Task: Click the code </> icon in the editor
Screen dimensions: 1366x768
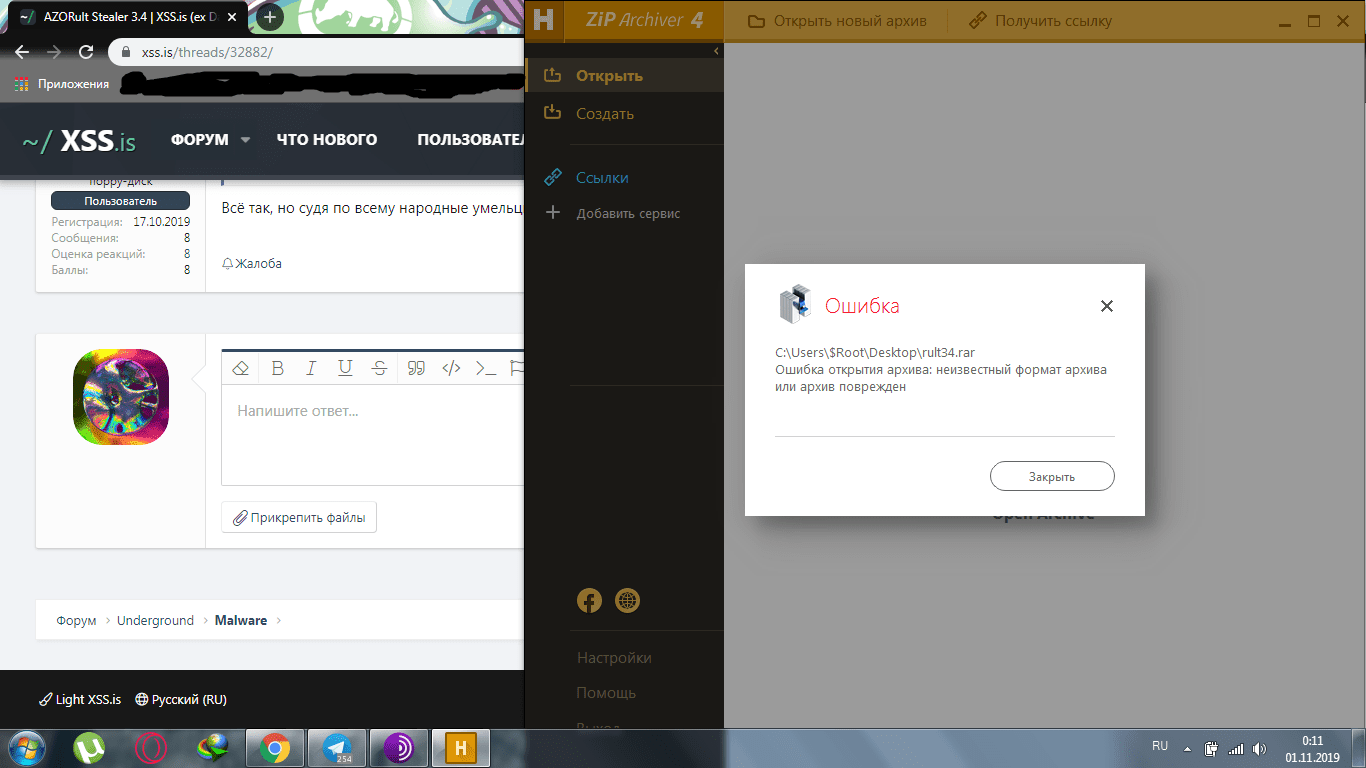Action: click(451, 368)
